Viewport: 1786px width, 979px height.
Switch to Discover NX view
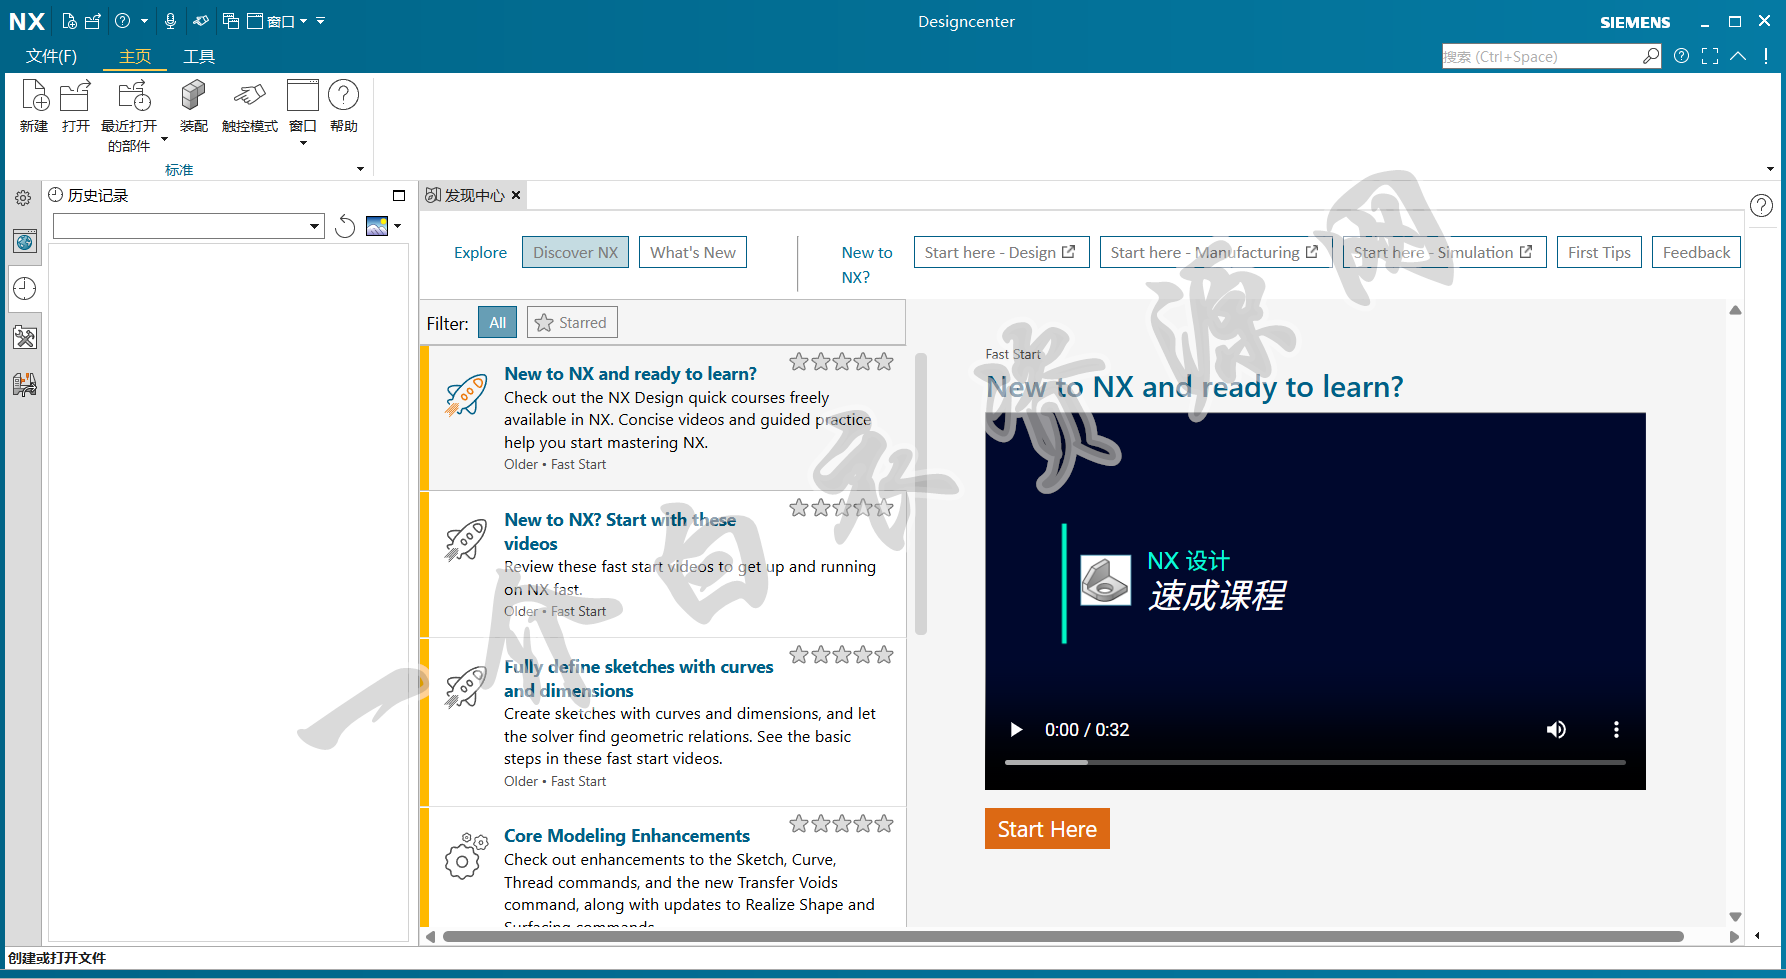click(576, 252)
